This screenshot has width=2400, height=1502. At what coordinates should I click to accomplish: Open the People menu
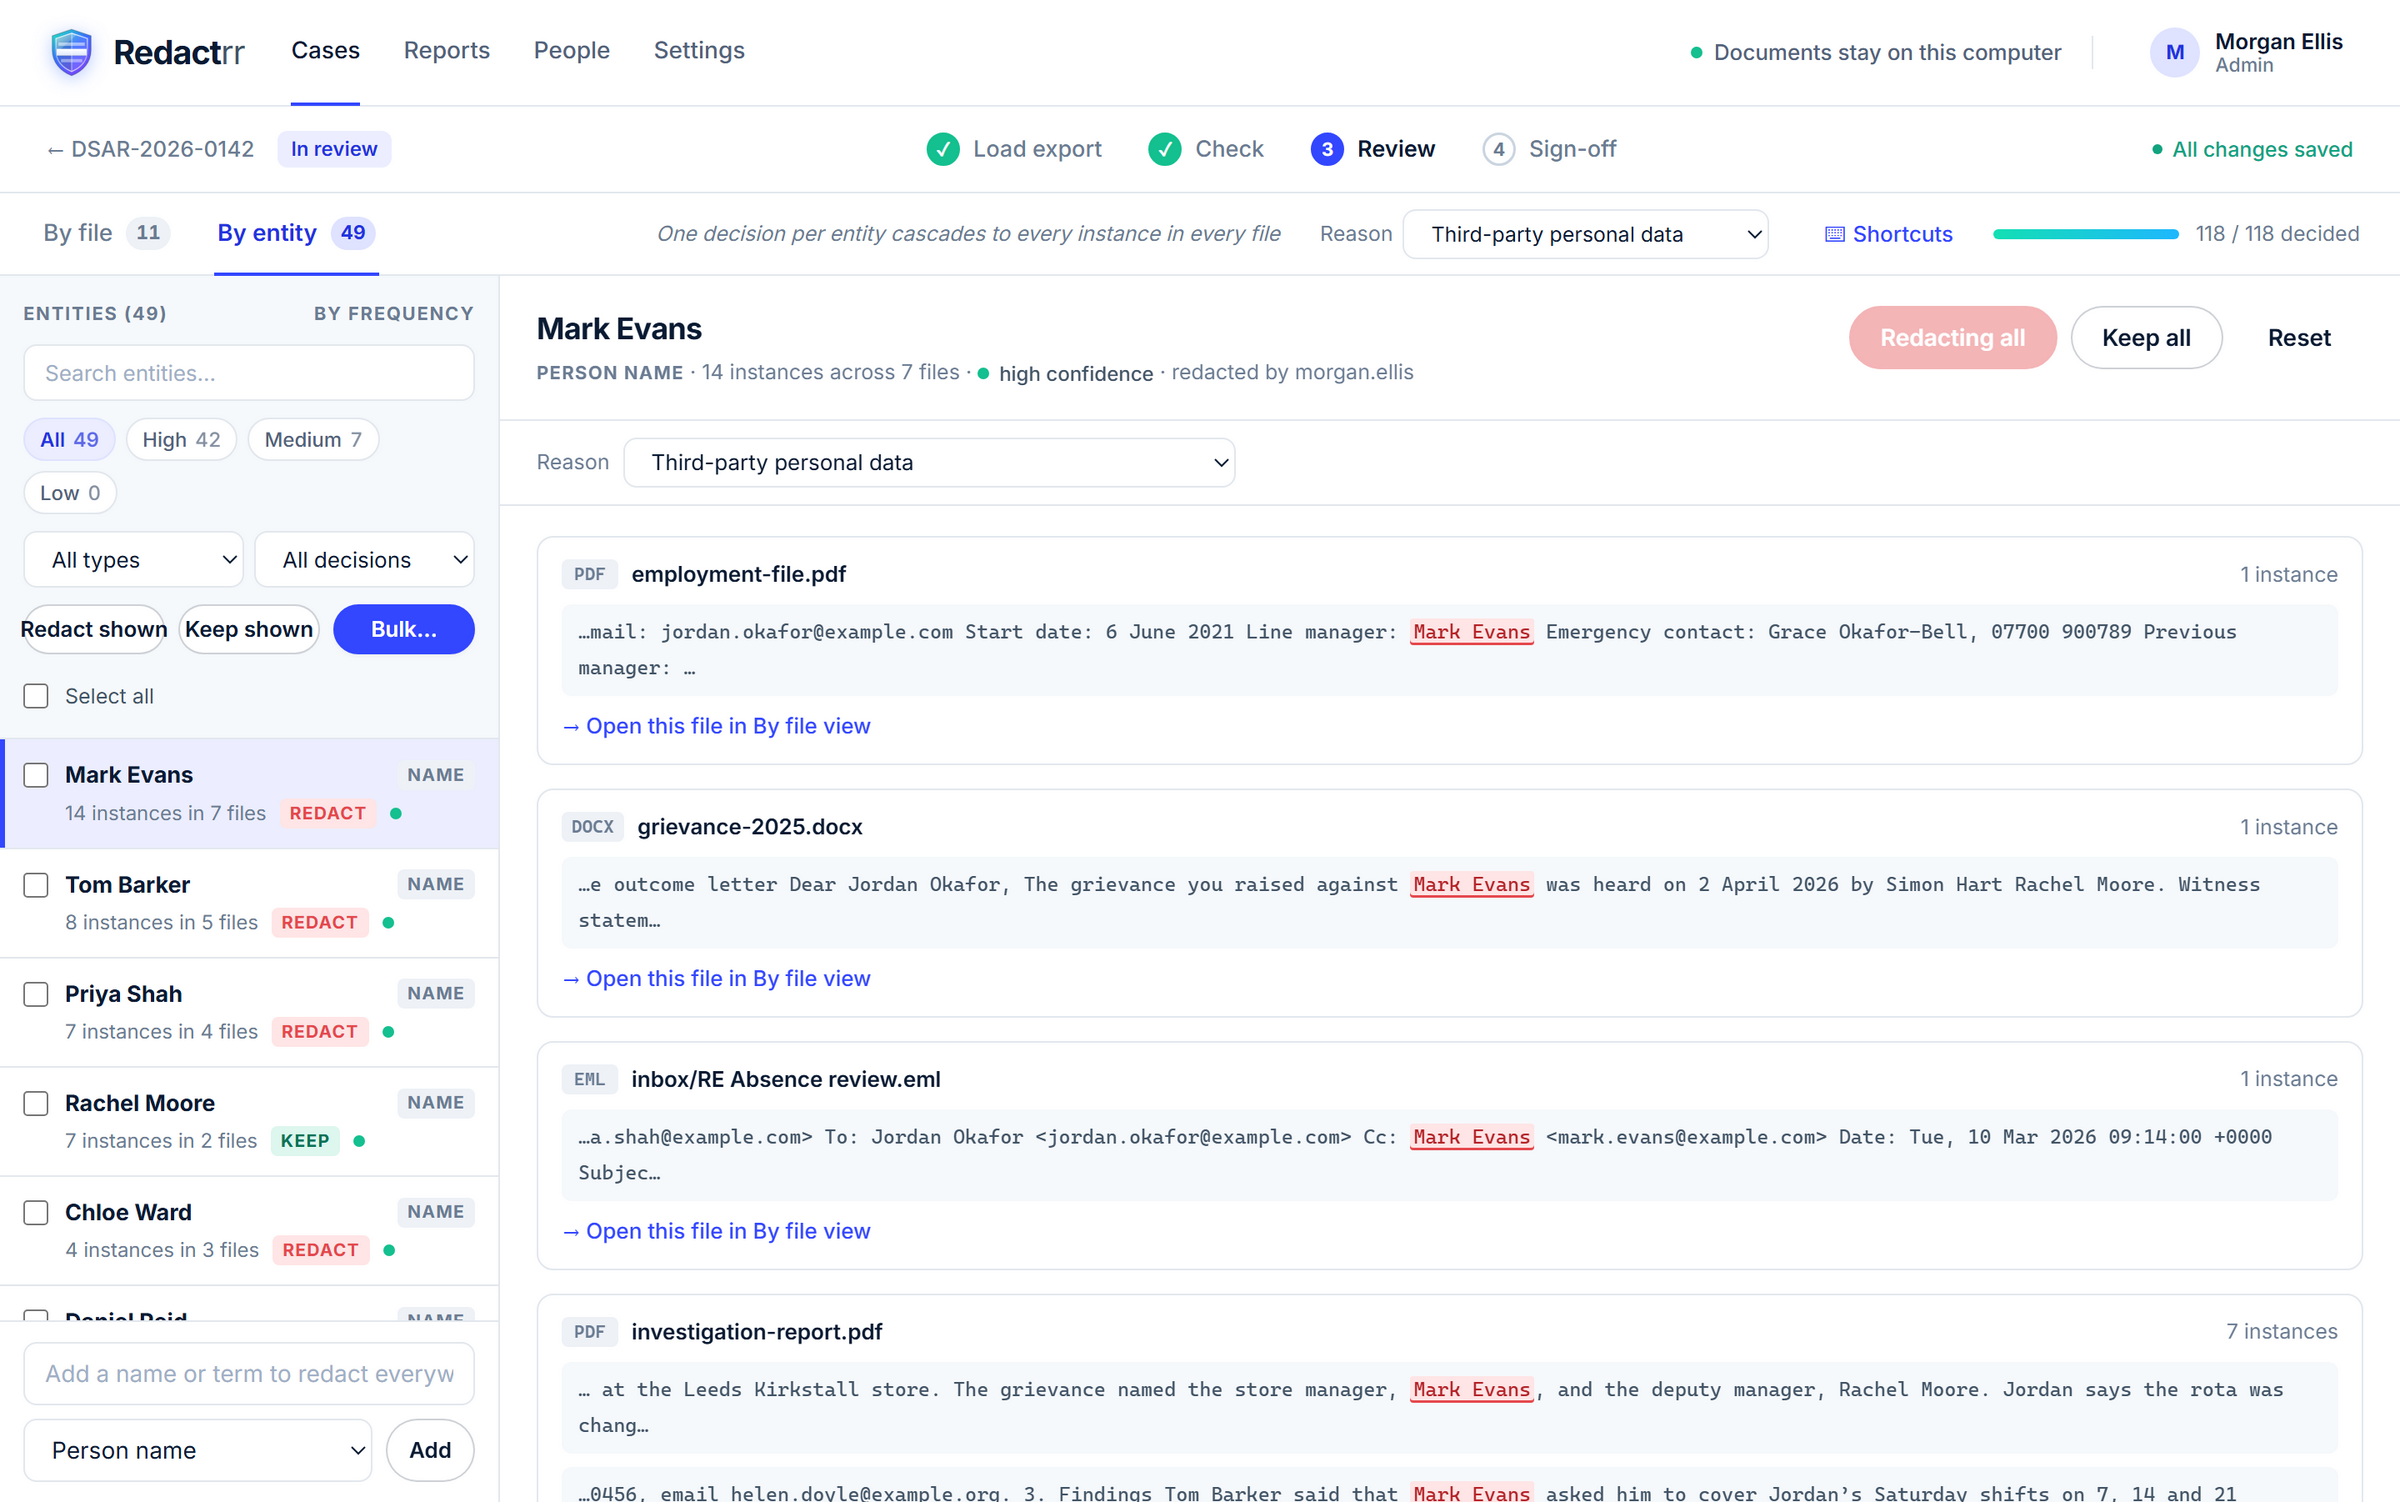(x=571, y=50)
